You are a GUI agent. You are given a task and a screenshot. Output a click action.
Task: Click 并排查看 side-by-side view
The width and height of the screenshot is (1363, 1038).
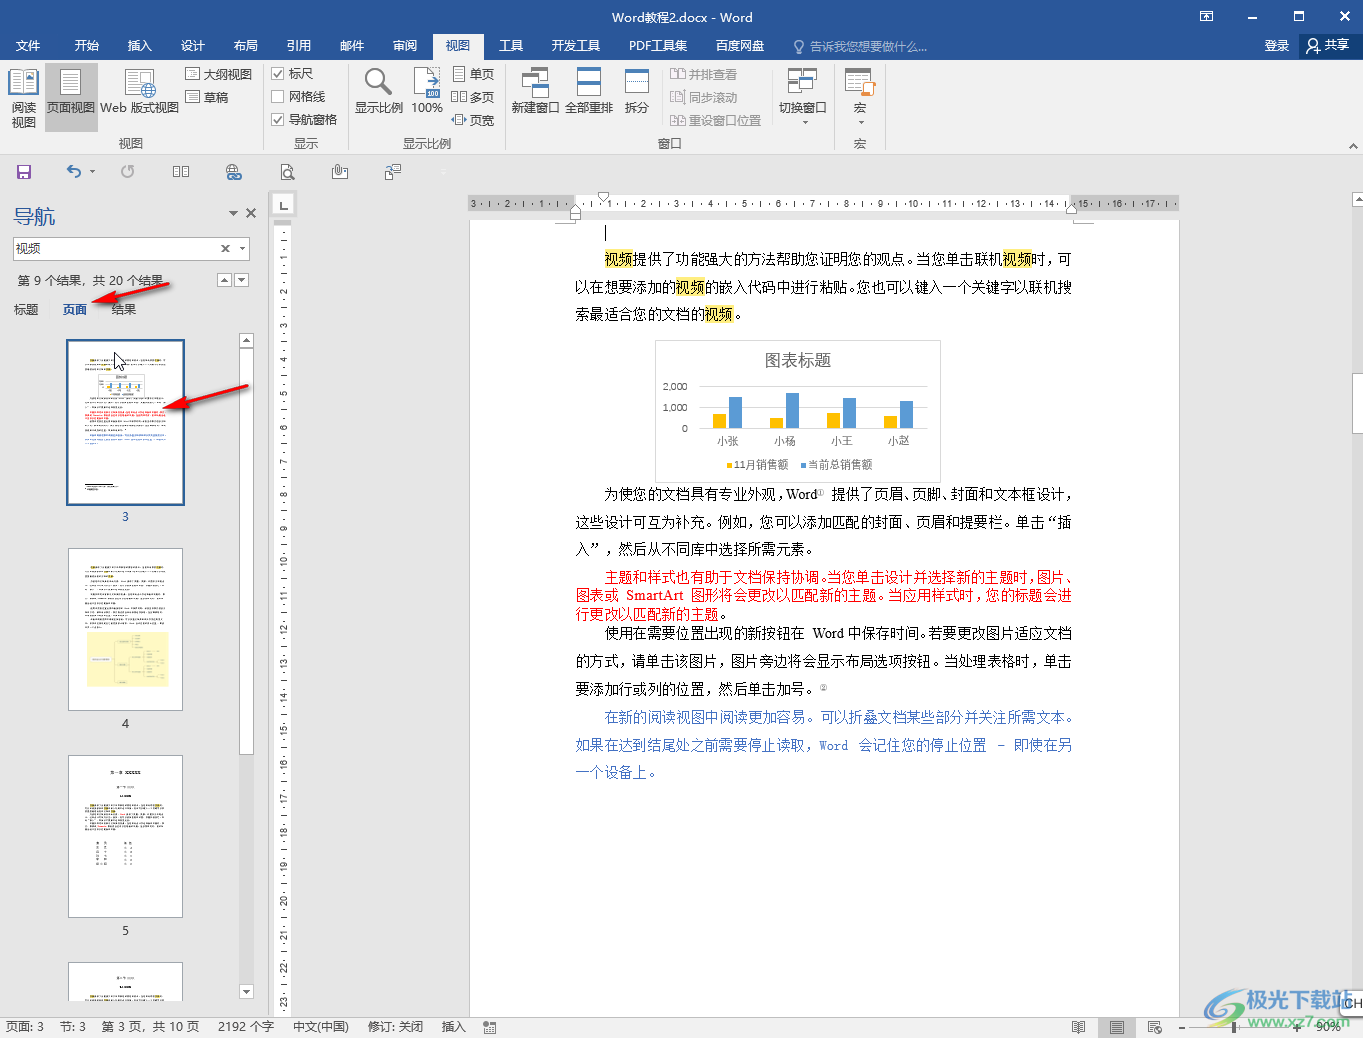(x=703, y=74)
